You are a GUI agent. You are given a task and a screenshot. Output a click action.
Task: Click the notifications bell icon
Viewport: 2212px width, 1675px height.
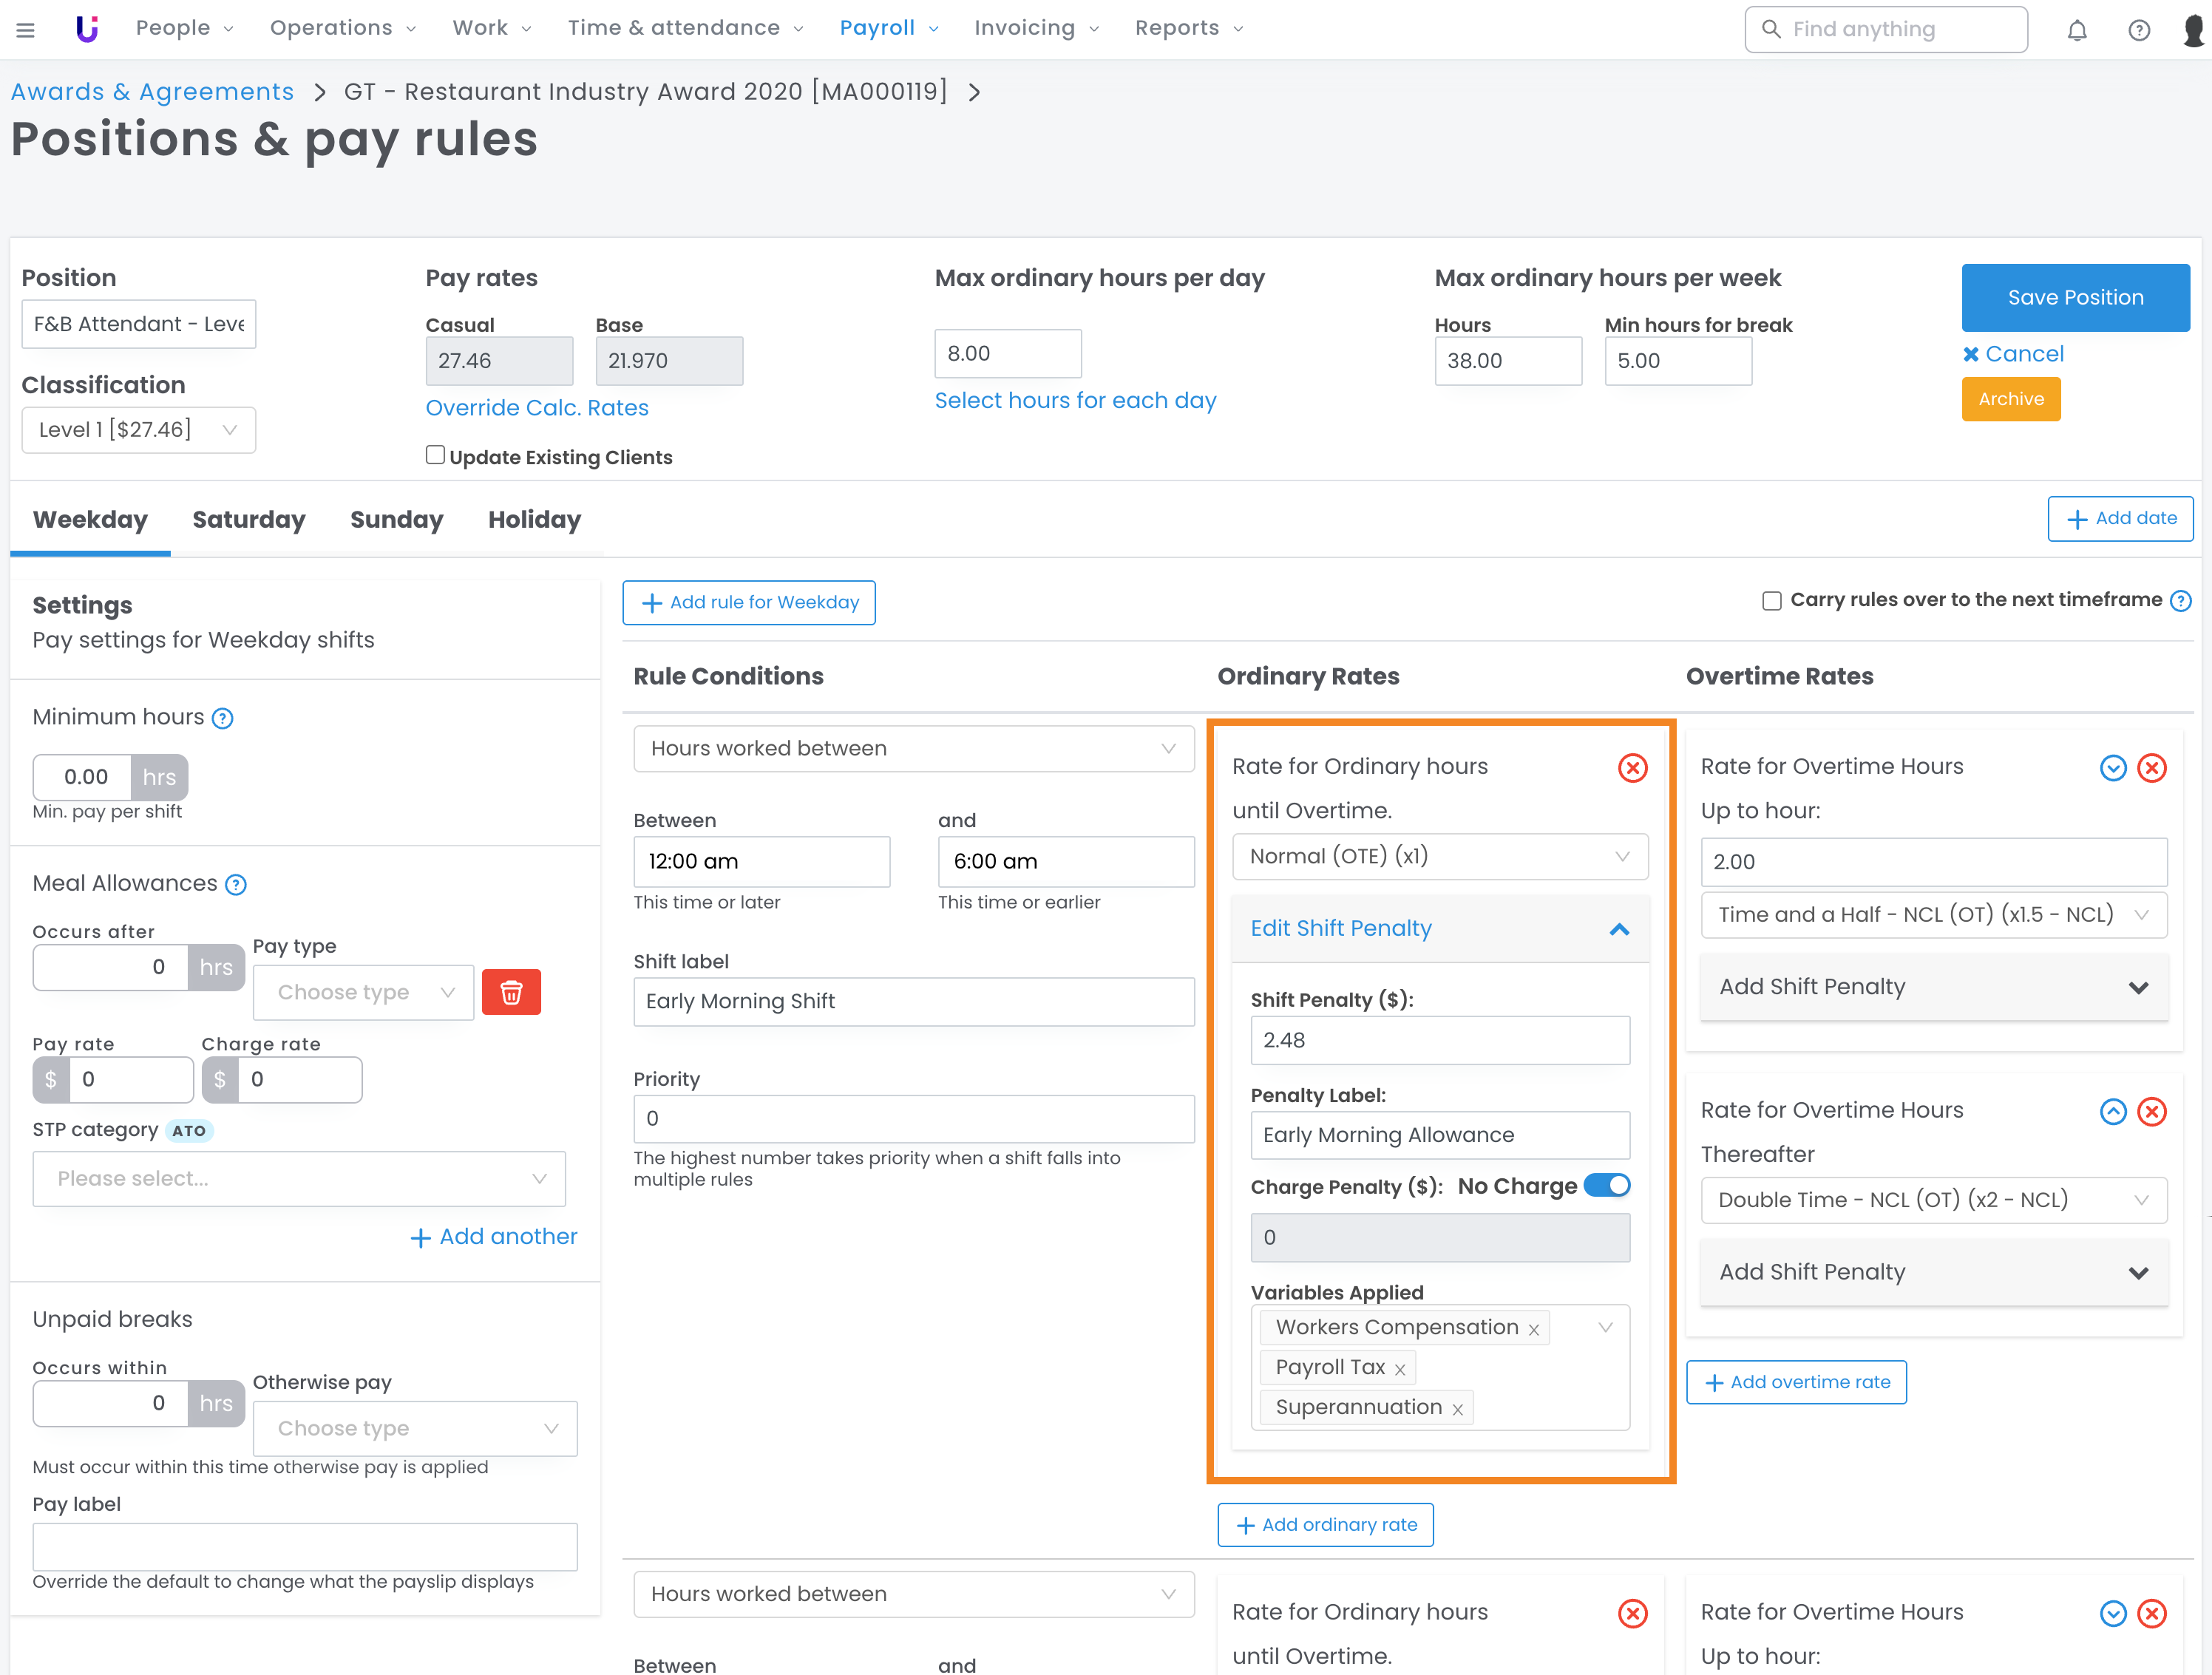tap(2077, 29)
